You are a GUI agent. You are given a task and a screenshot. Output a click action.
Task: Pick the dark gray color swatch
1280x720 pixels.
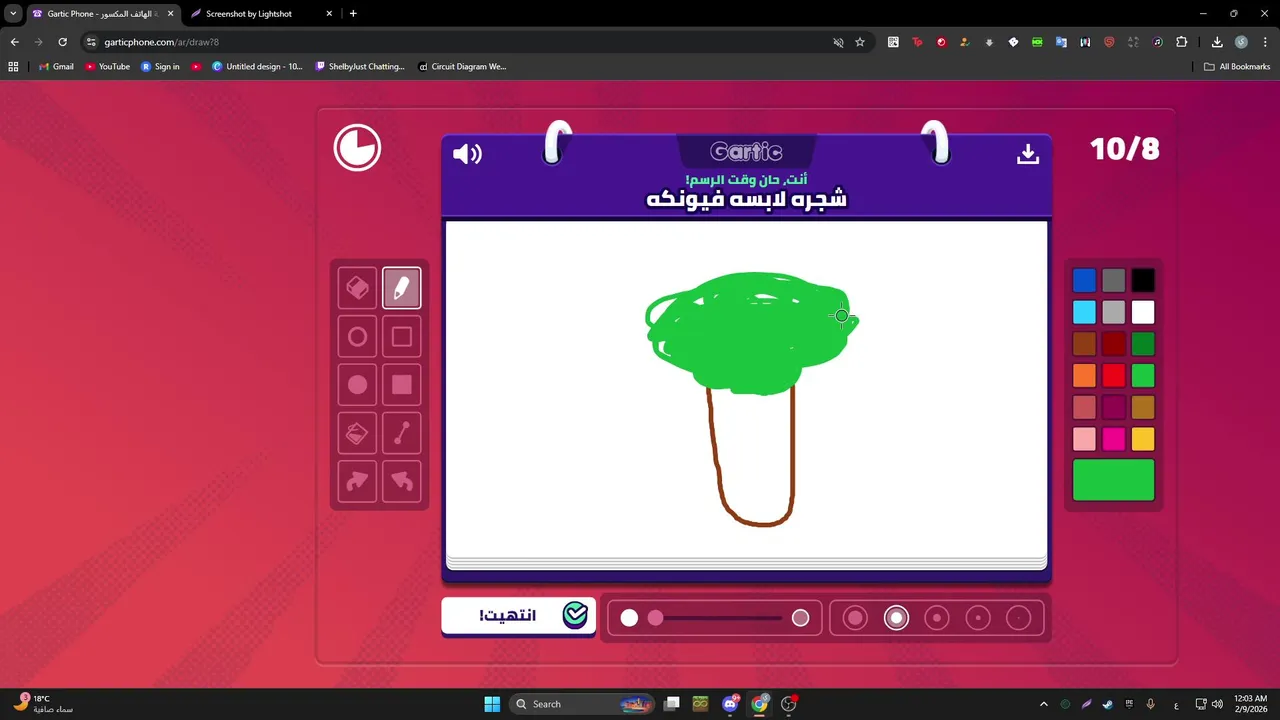[x=1113, y=280]
